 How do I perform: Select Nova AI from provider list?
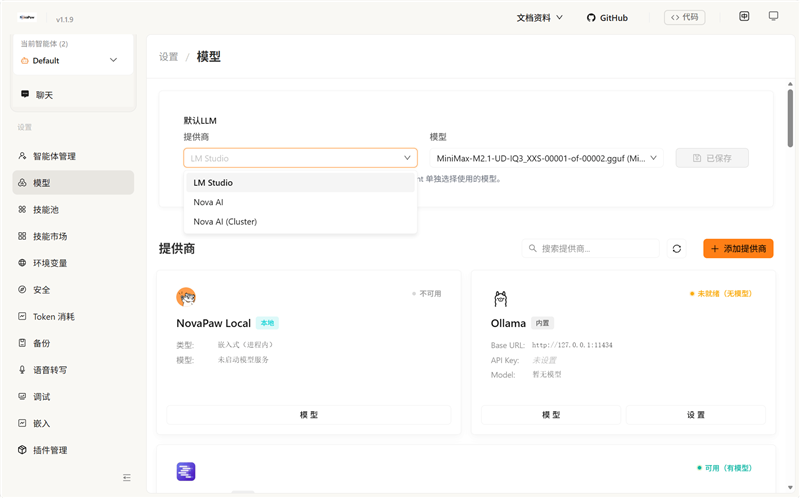pos(301,202)
